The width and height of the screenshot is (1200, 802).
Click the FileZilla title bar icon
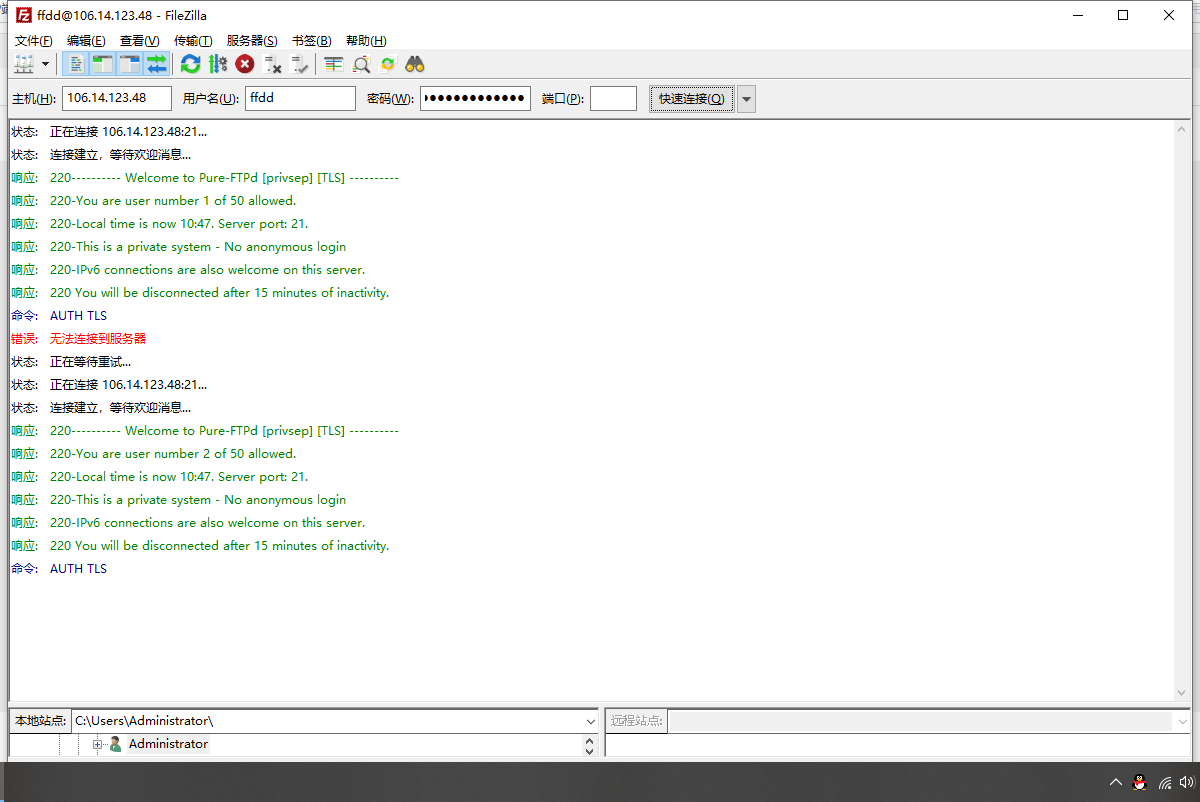coord(22,15)
